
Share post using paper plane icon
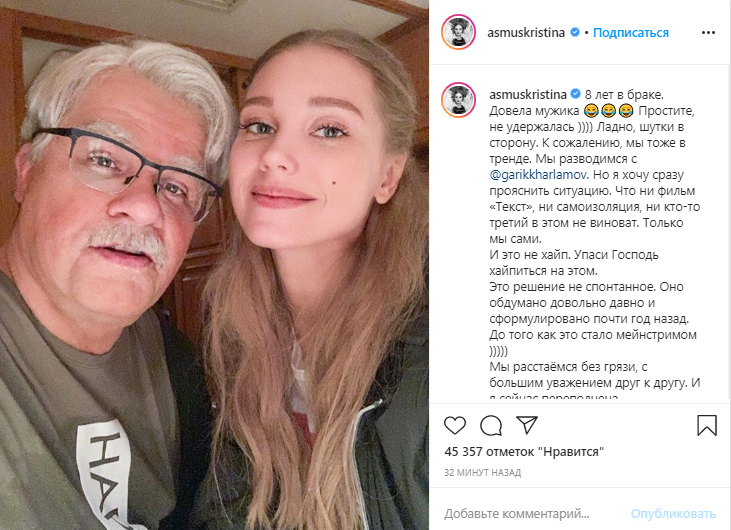tap(527, 425)
